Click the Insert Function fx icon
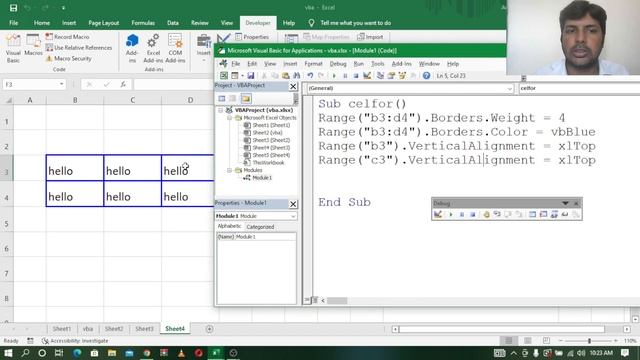Screen dimensions: 640x360 (123, 84)
